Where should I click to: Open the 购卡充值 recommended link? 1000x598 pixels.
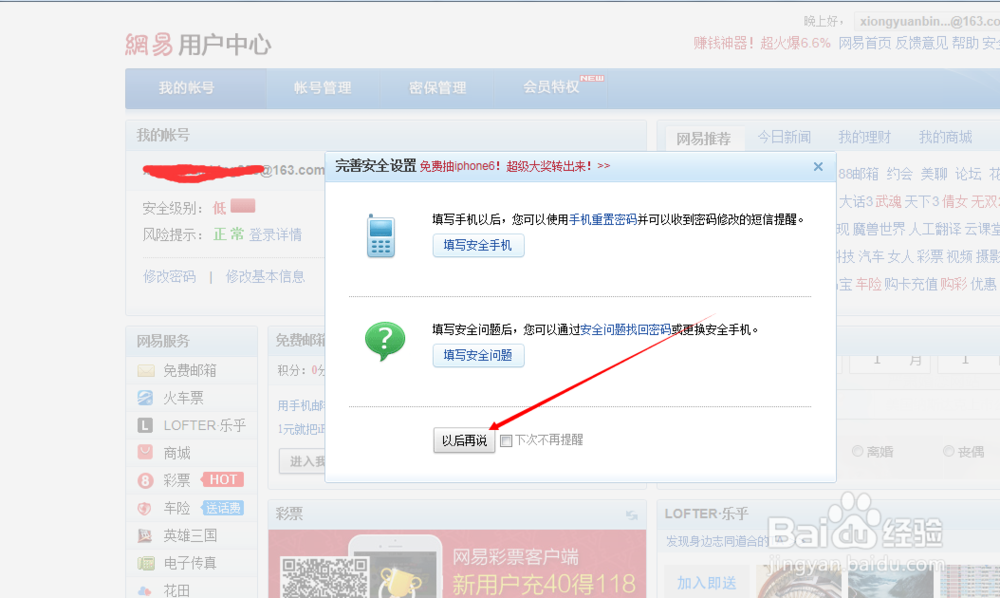910,284
